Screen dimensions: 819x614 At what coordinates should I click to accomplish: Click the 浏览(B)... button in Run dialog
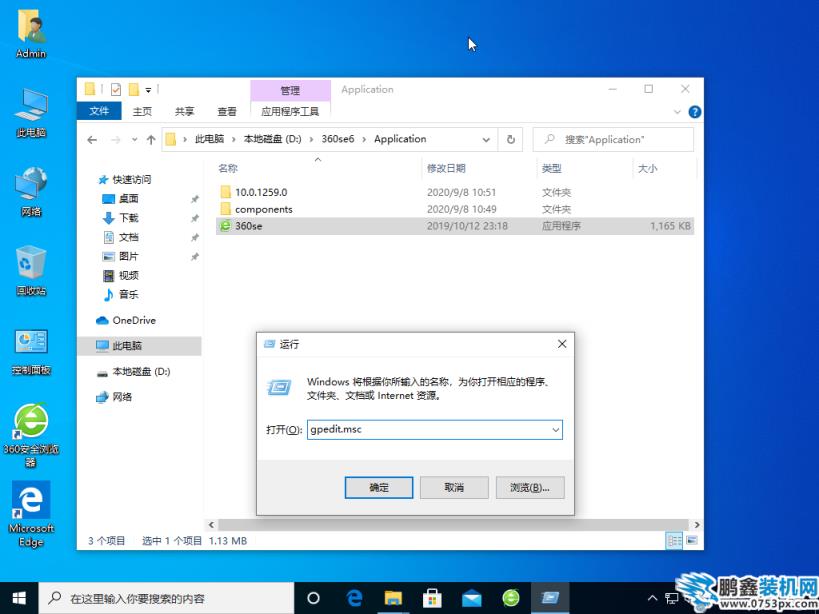click(x=530, y=487)
